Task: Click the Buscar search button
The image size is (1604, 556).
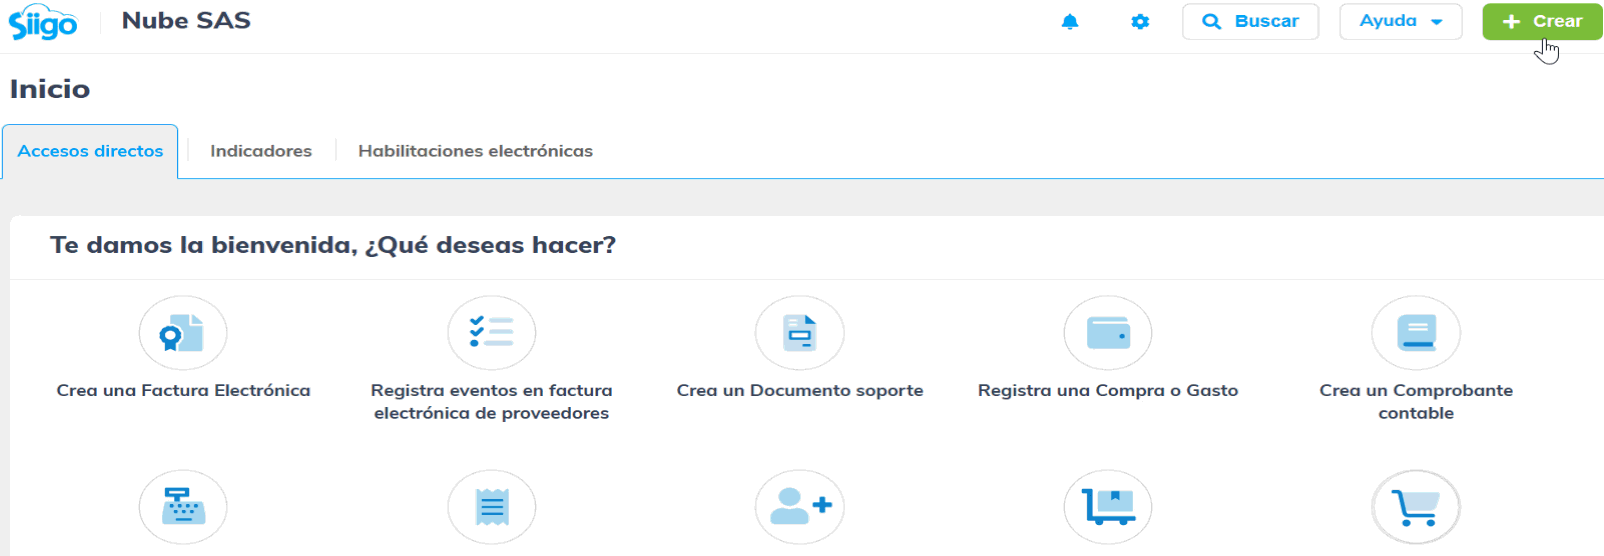Action: [1250, 21]
